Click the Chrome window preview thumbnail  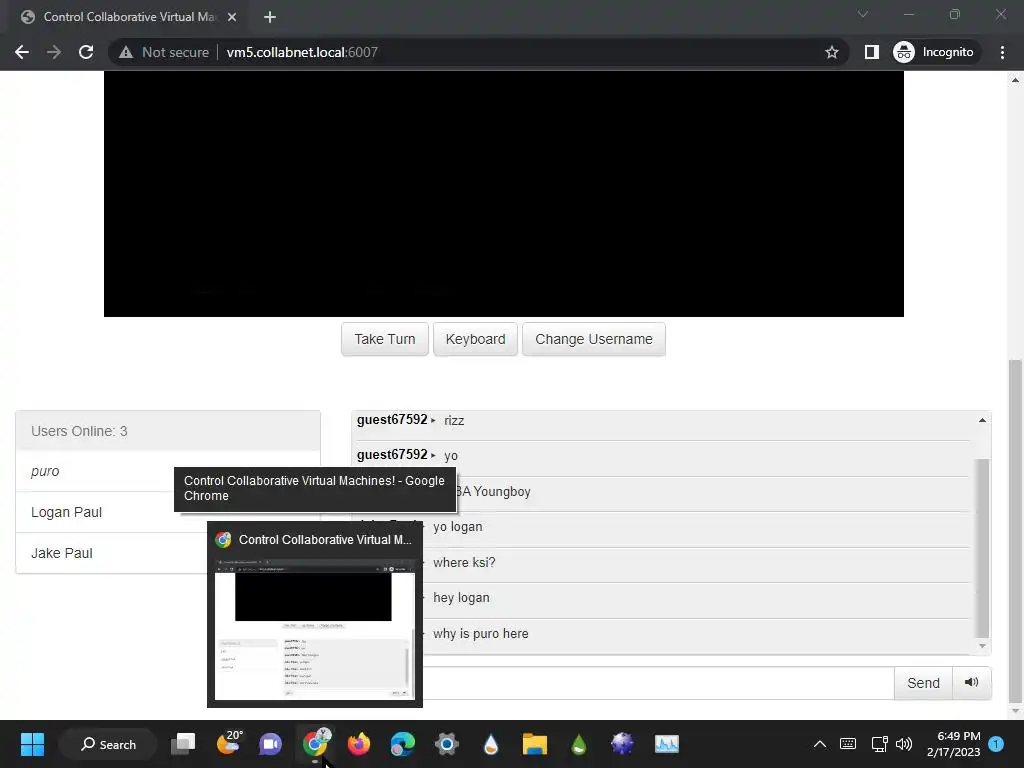click(x=315, y=630)
